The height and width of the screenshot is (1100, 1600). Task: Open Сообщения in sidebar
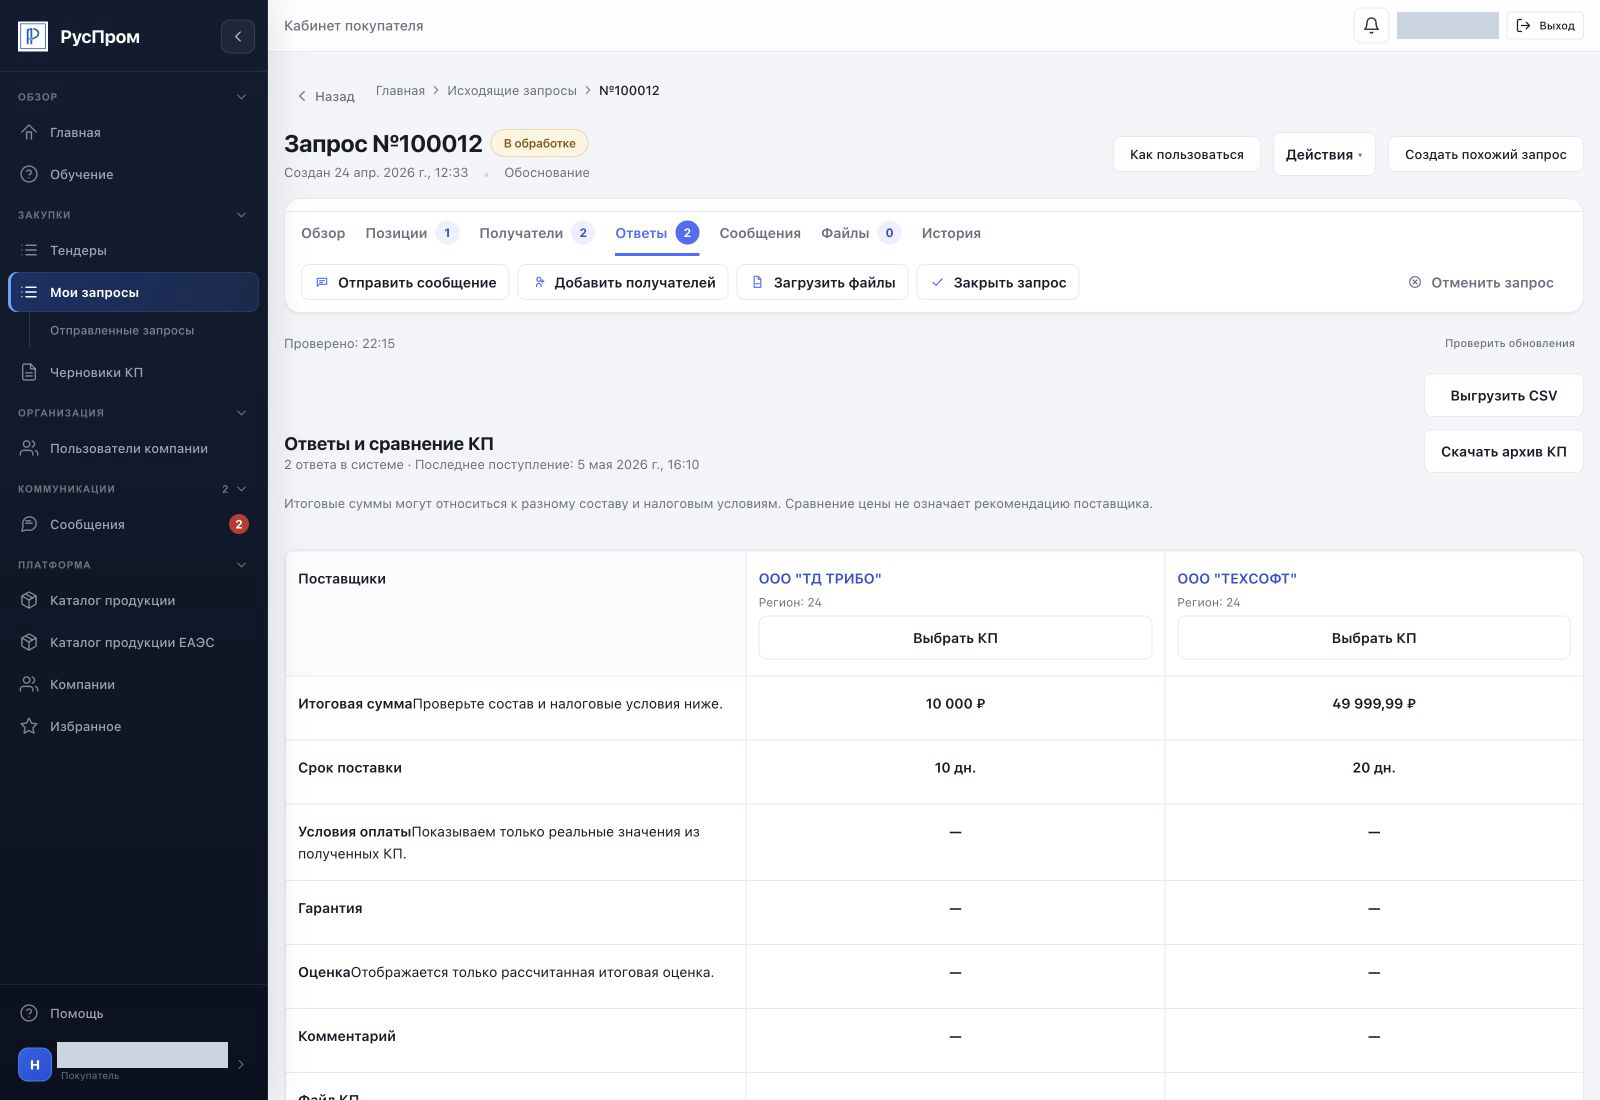click(x=134, y=524)
